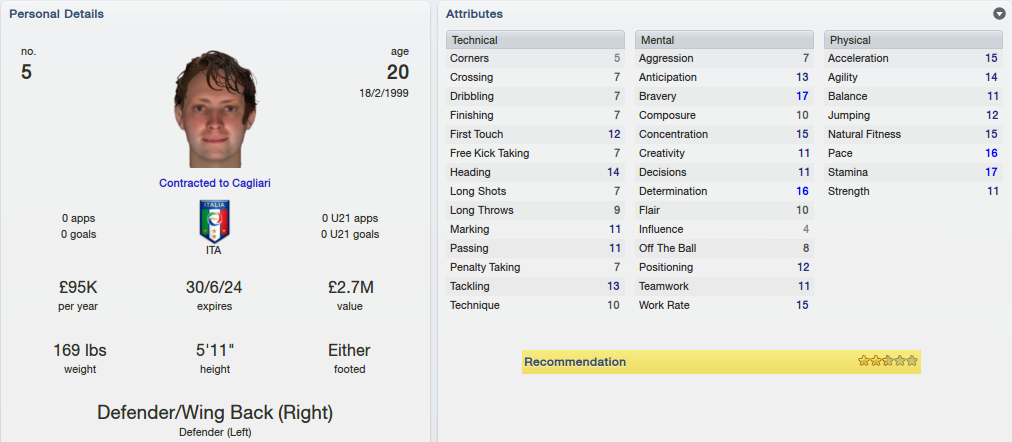Viewport: 1012px width, 442px height.
Task: Click the recommendation star rating
Action: pos(887,361)
